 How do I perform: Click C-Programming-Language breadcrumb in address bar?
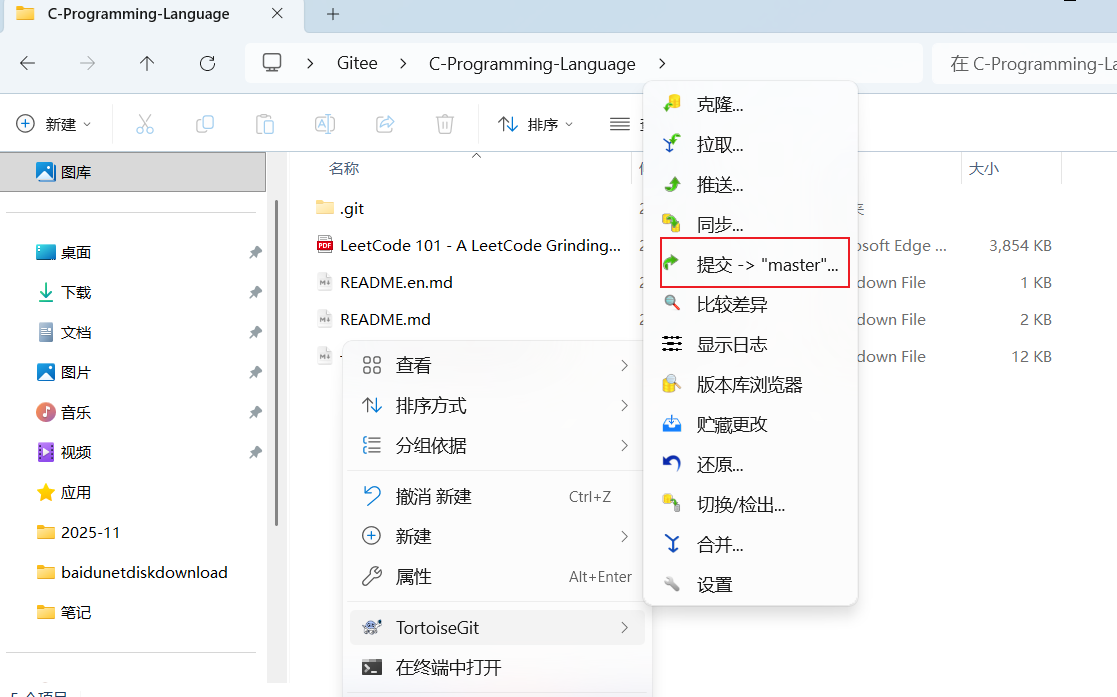click(532, 63)
